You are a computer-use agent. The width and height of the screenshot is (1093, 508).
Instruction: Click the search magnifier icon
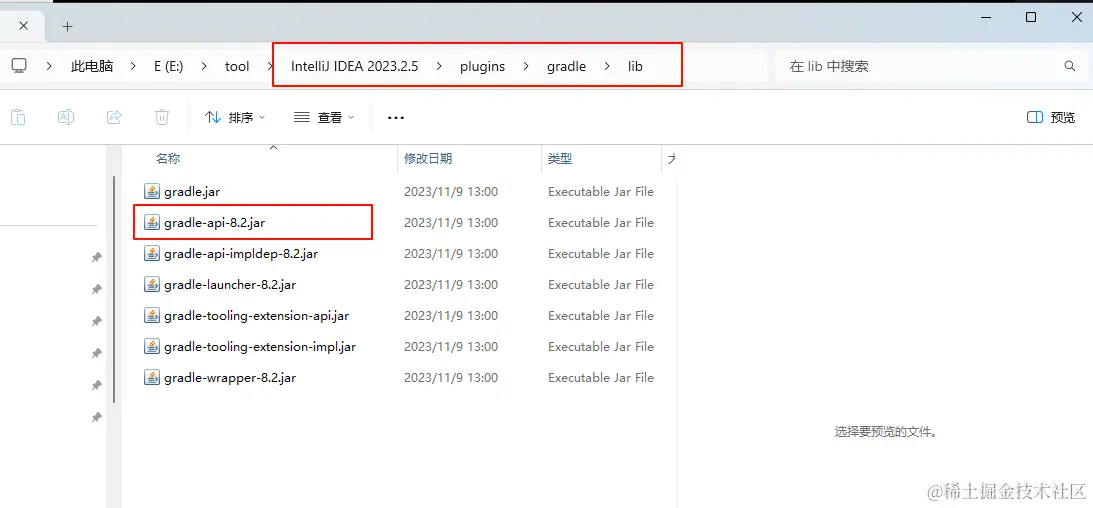(x=1070, y=66)
